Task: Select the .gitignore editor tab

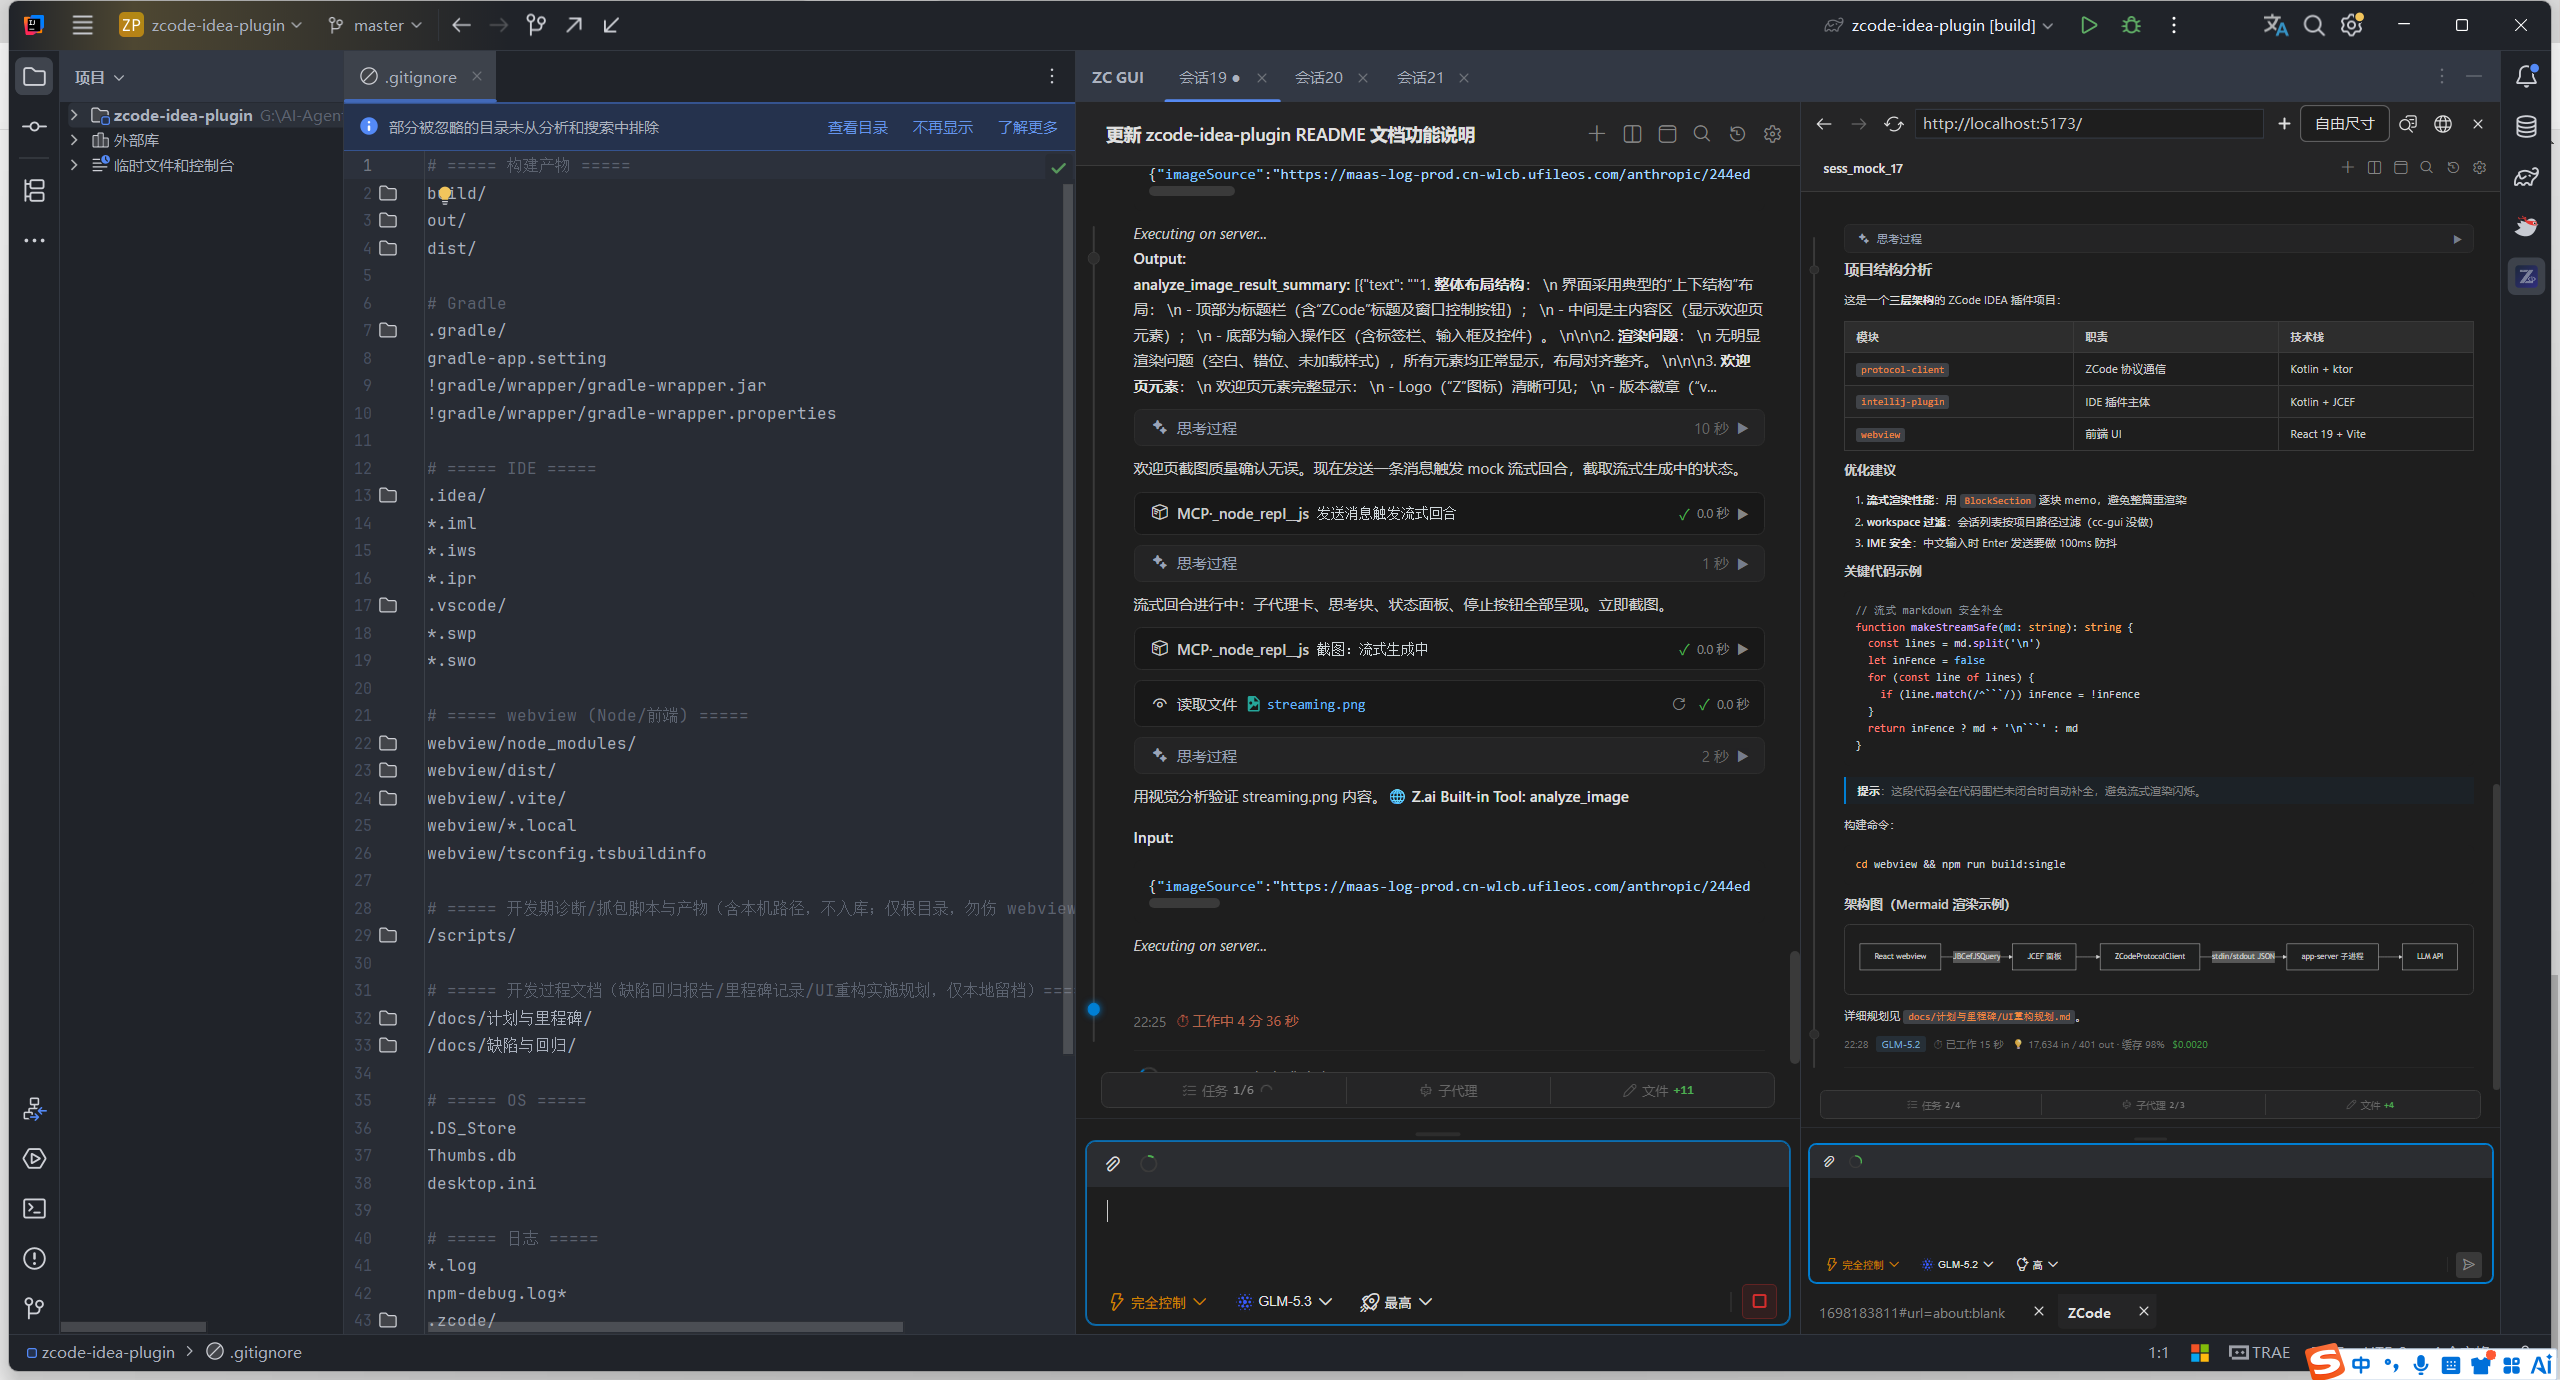Action: [420, 77]
